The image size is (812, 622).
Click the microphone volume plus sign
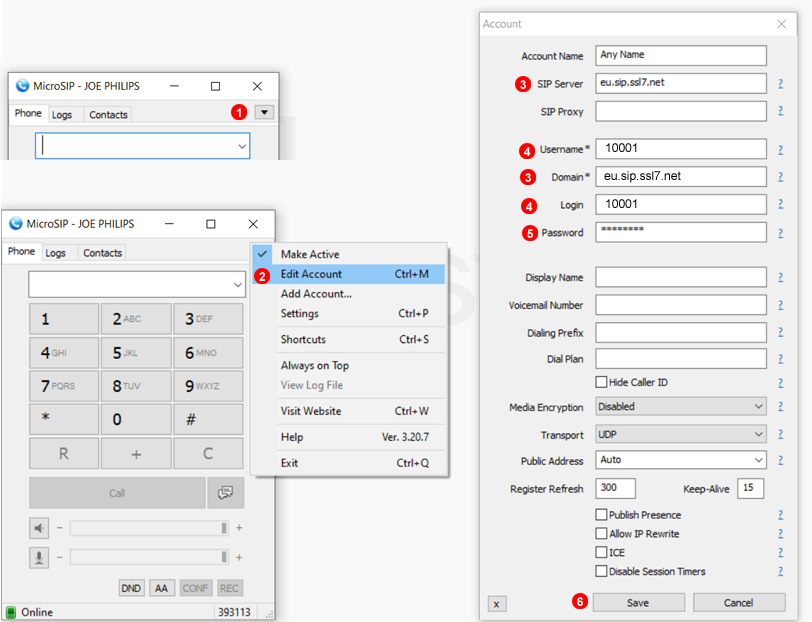(239, 557)
